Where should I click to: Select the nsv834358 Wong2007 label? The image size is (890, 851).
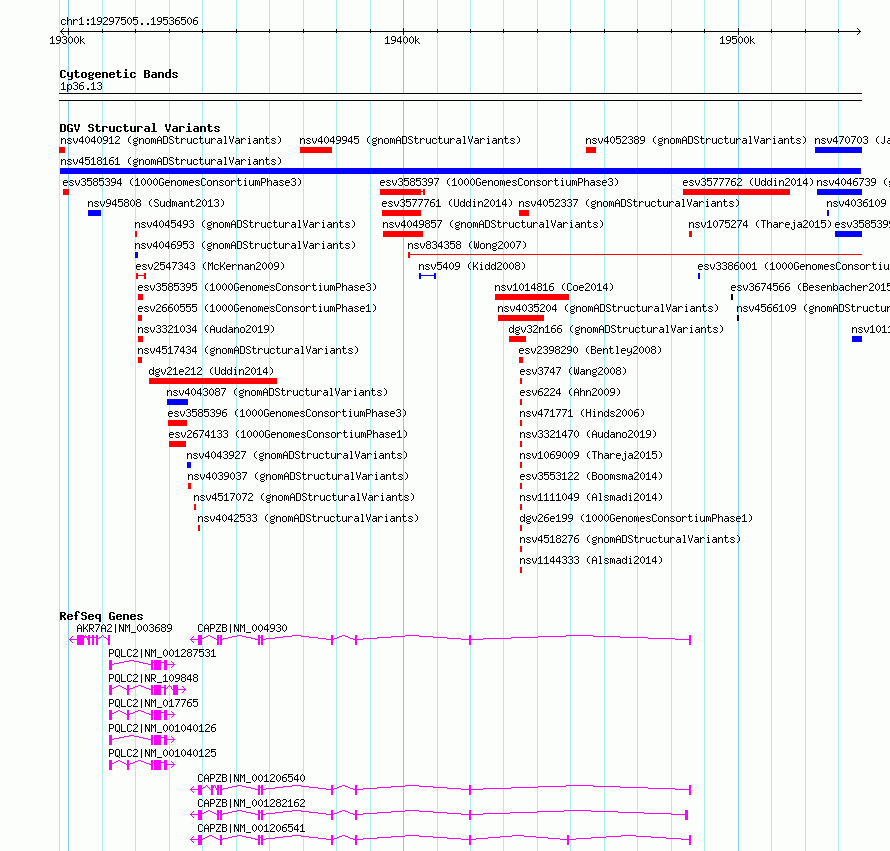pyautogui.click(x=467, y=245)
